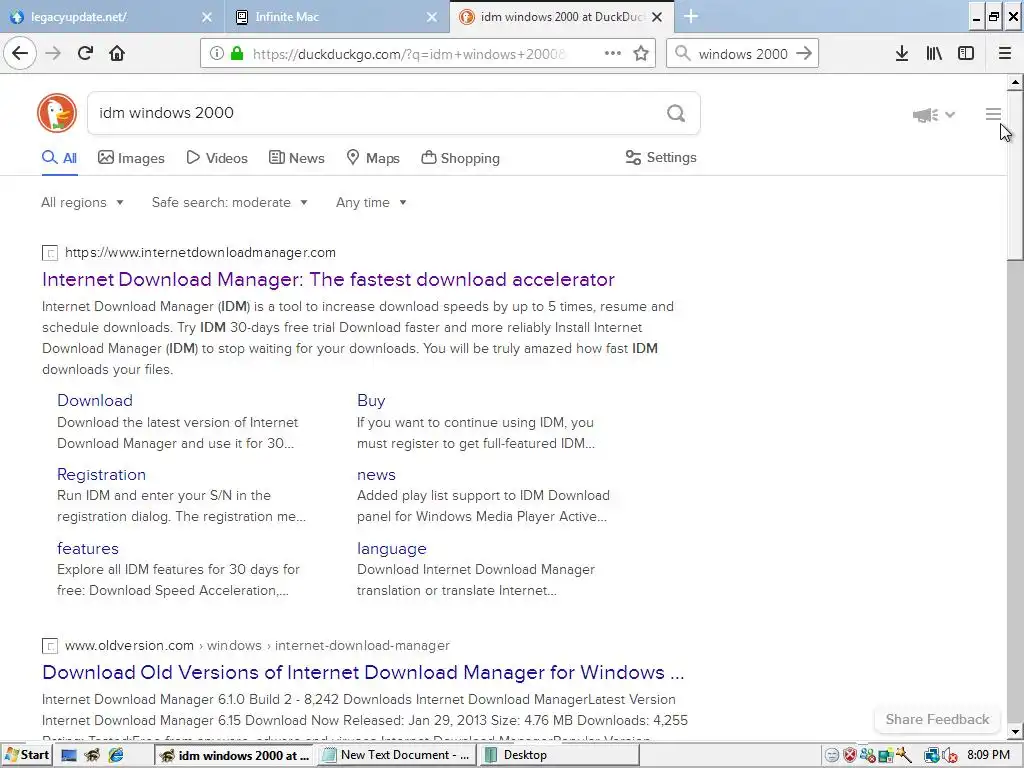Switch to News results
1024x768 pixels.
tap(296, 158)
